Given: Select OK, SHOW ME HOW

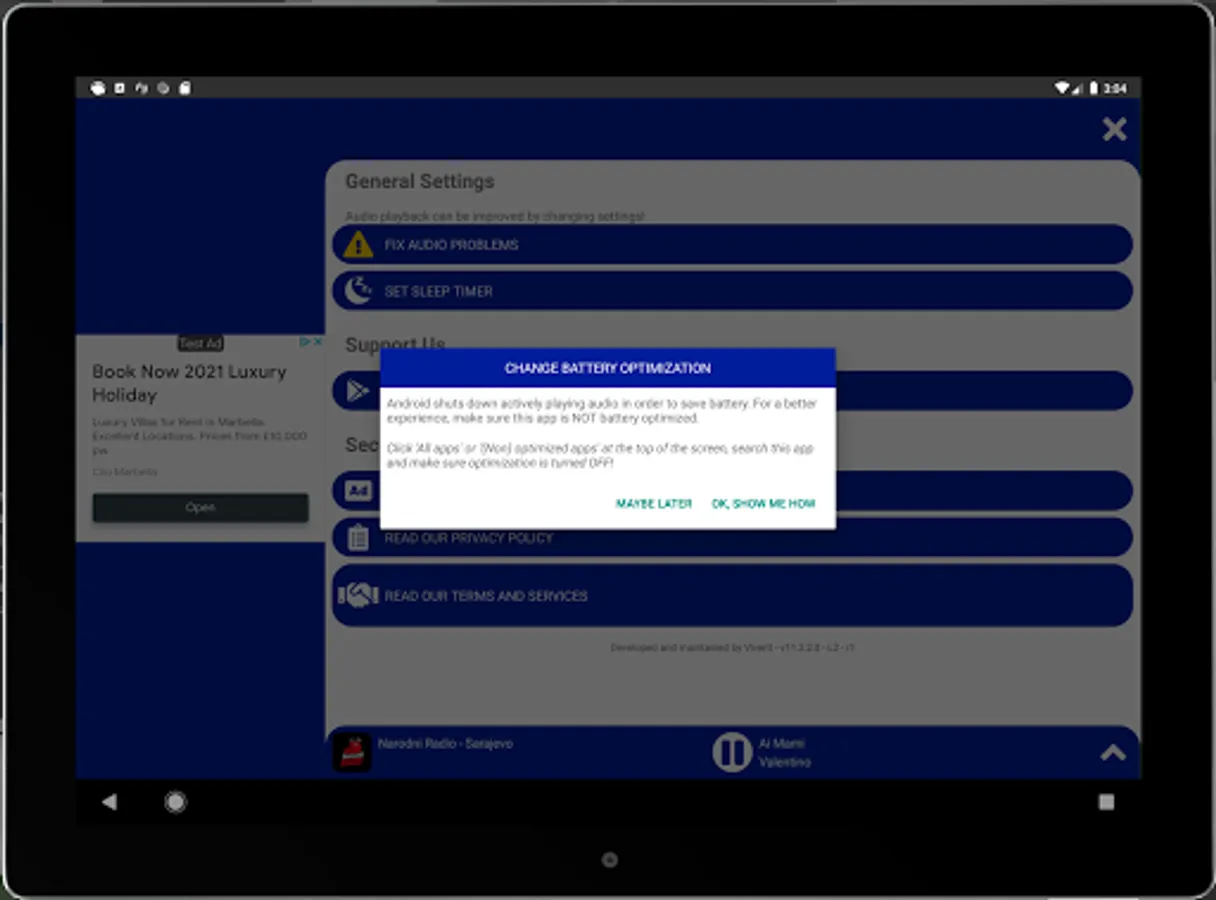Looking at the screenshot, I should coord(764,504).
